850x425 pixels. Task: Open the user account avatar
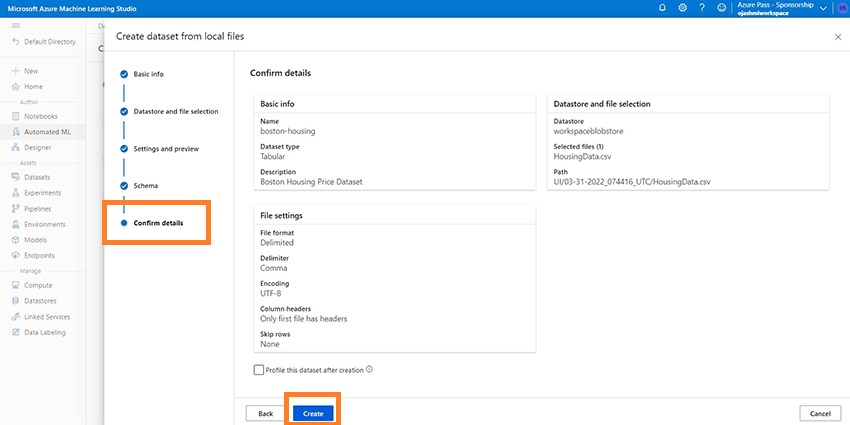839,8
